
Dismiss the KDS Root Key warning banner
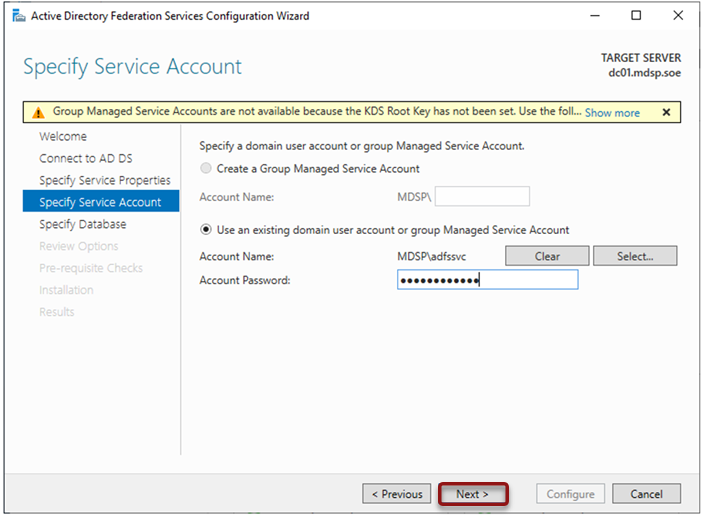tap(666, 112)
